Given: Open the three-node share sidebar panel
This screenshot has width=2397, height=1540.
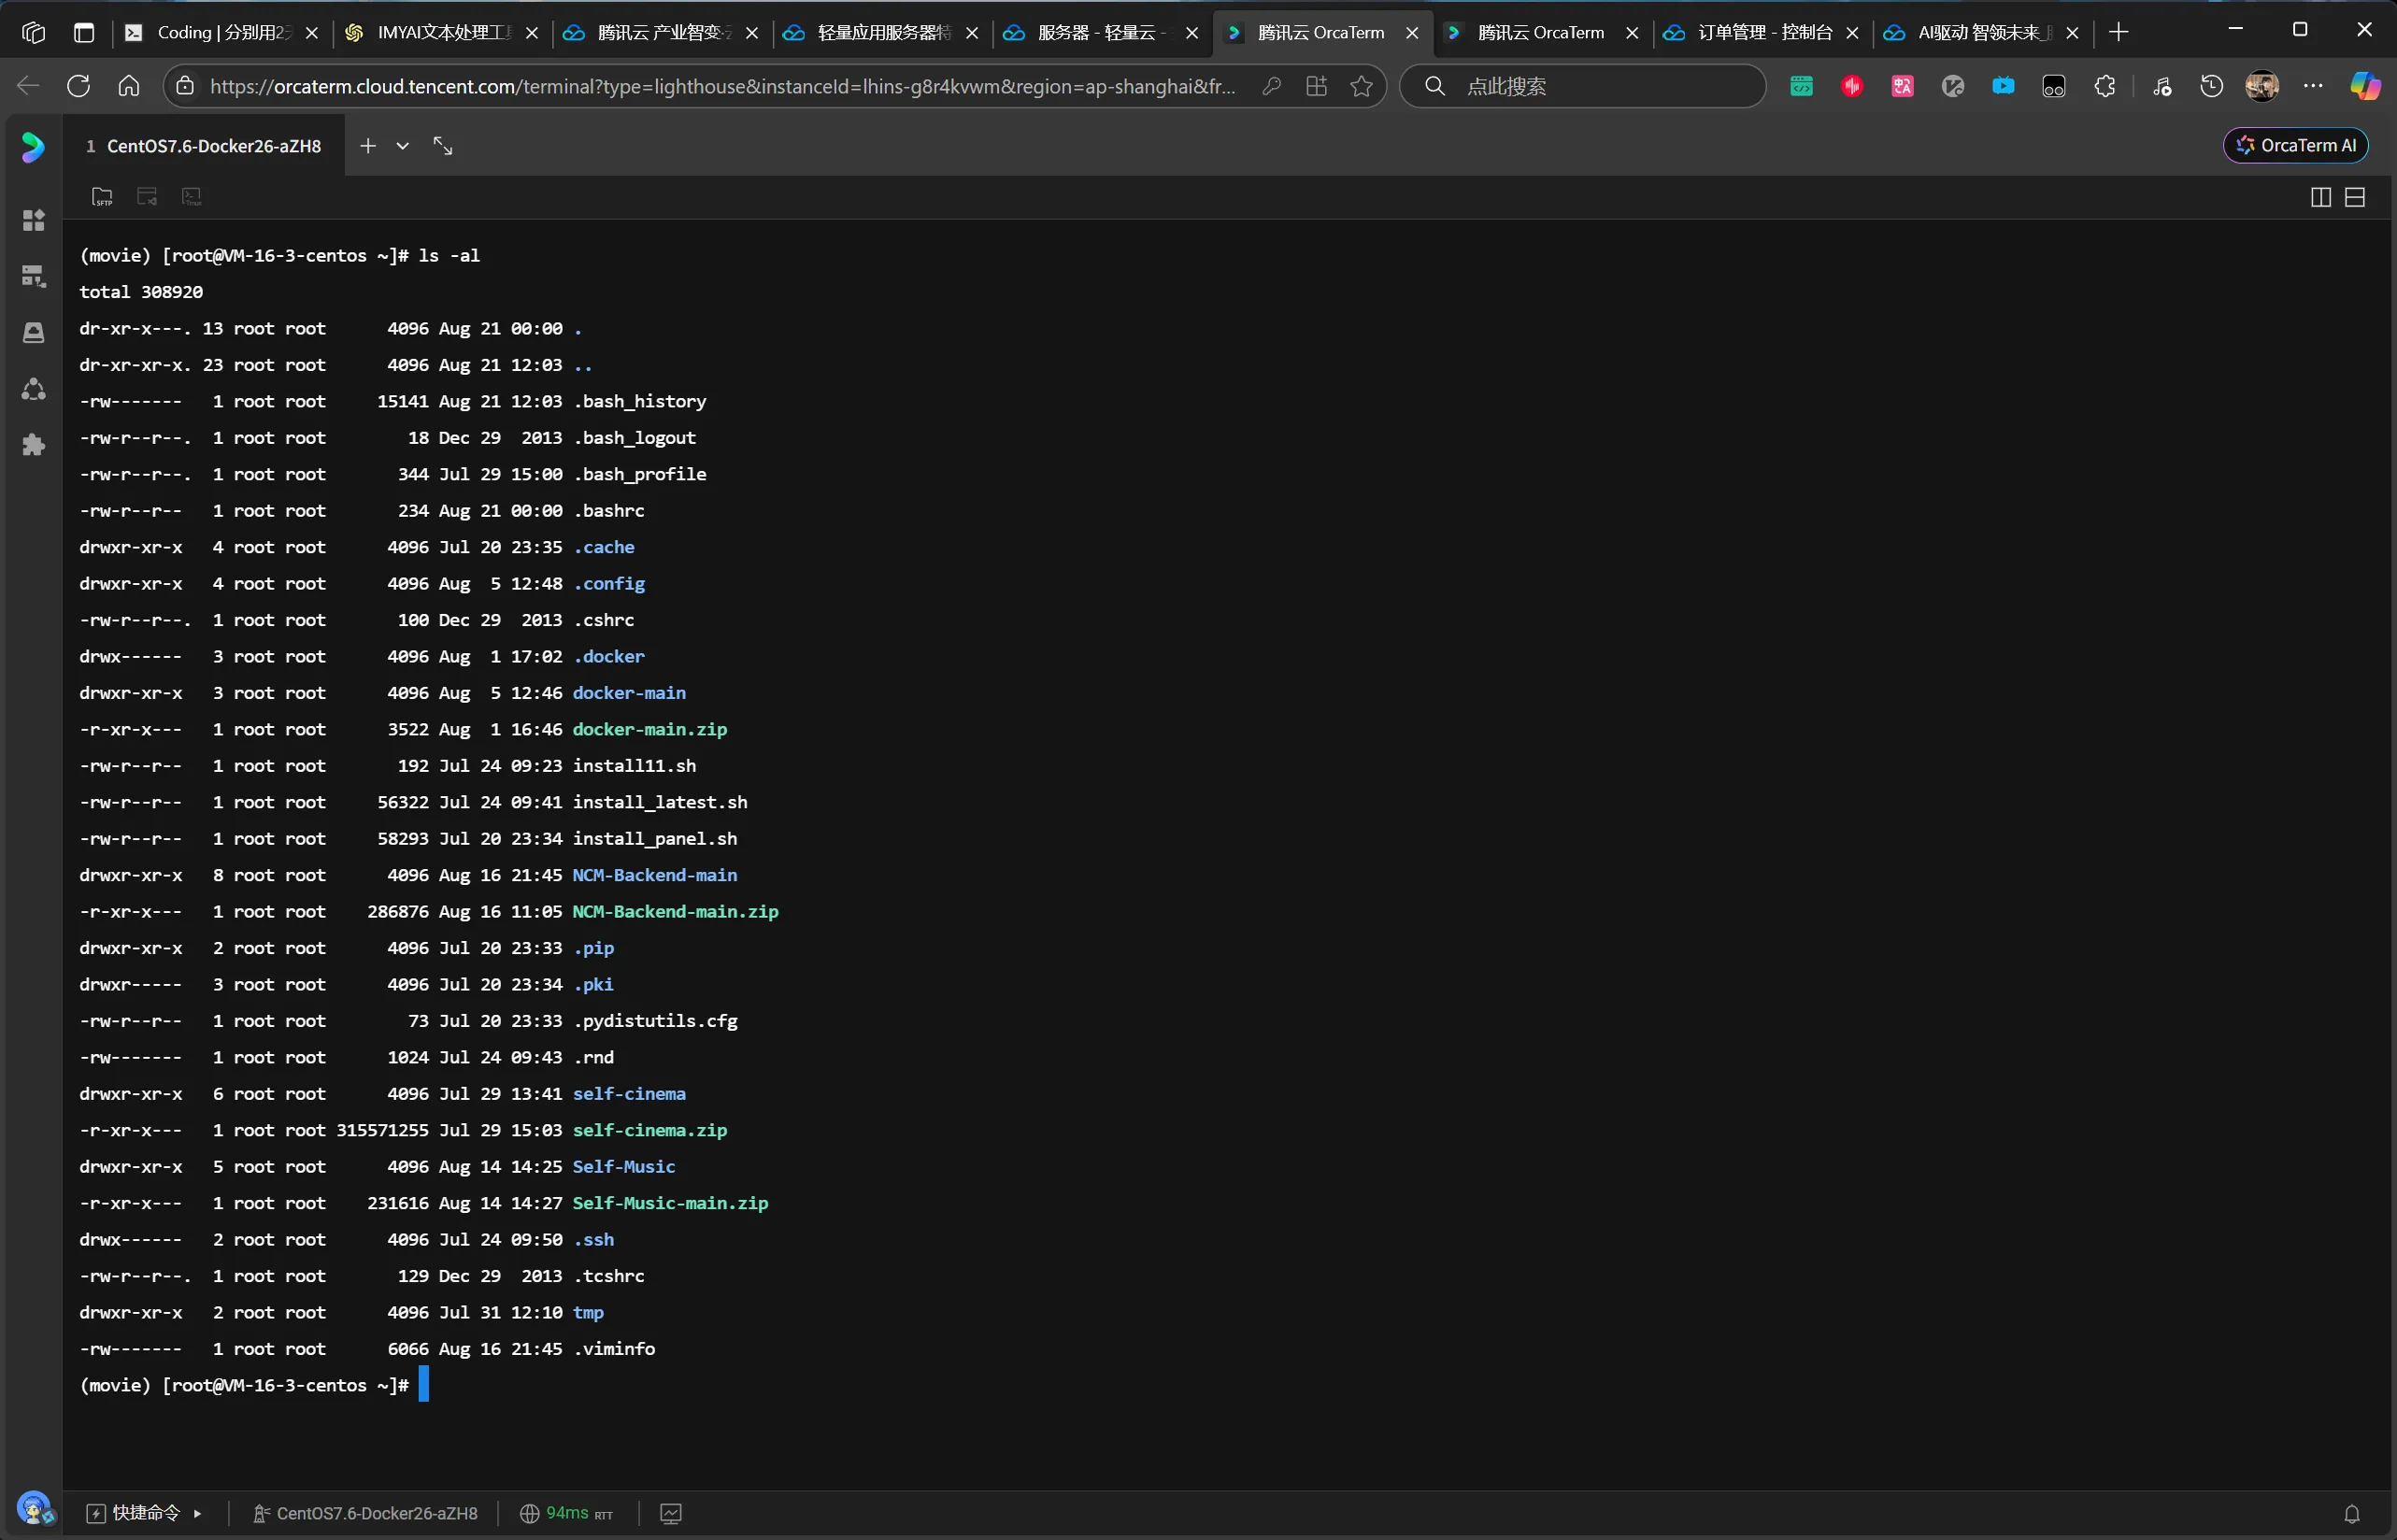Looking at the screenshot, I should (34, 389).
